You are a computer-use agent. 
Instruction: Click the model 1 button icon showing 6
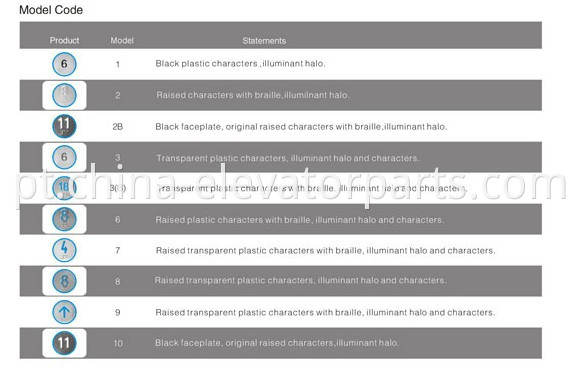pyautogui.click(x=64, y=64)
